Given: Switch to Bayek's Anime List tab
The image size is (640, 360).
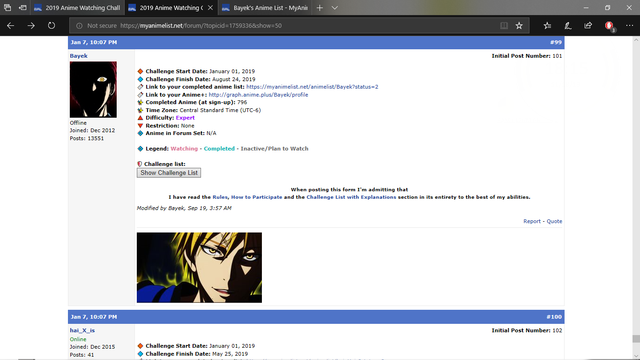Looking at the screenshot, I should pos(265,8).
